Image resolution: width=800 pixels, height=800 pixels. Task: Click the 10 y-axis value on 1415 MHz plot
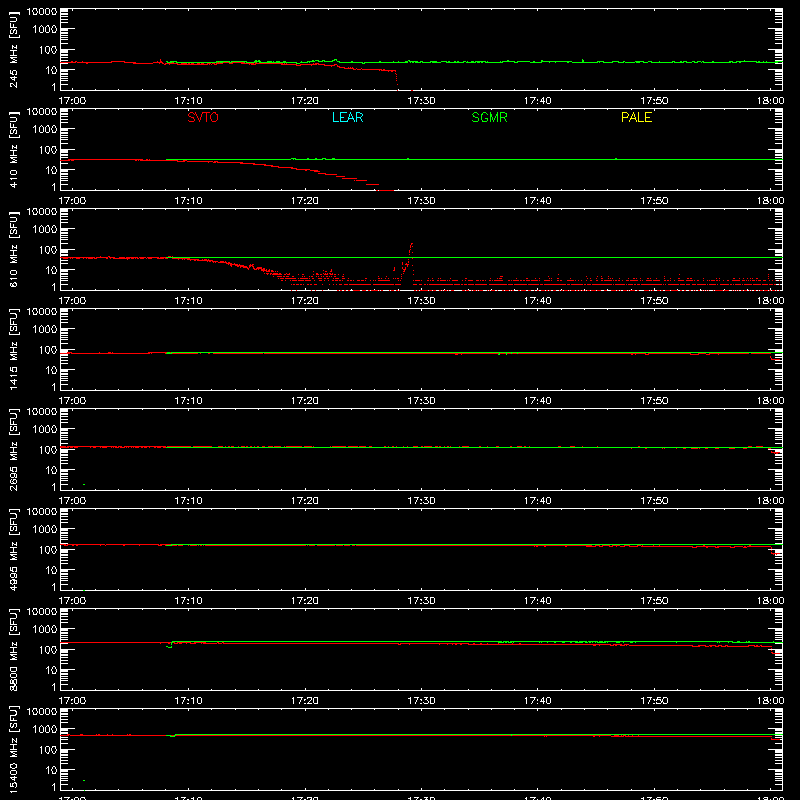[51, 370]
